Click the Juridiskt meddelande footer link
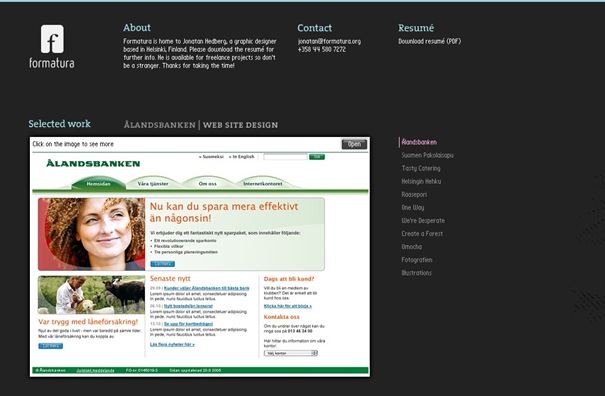Viewport: 605px width, 396px height. pyautogui.click(x=95, y=371)
